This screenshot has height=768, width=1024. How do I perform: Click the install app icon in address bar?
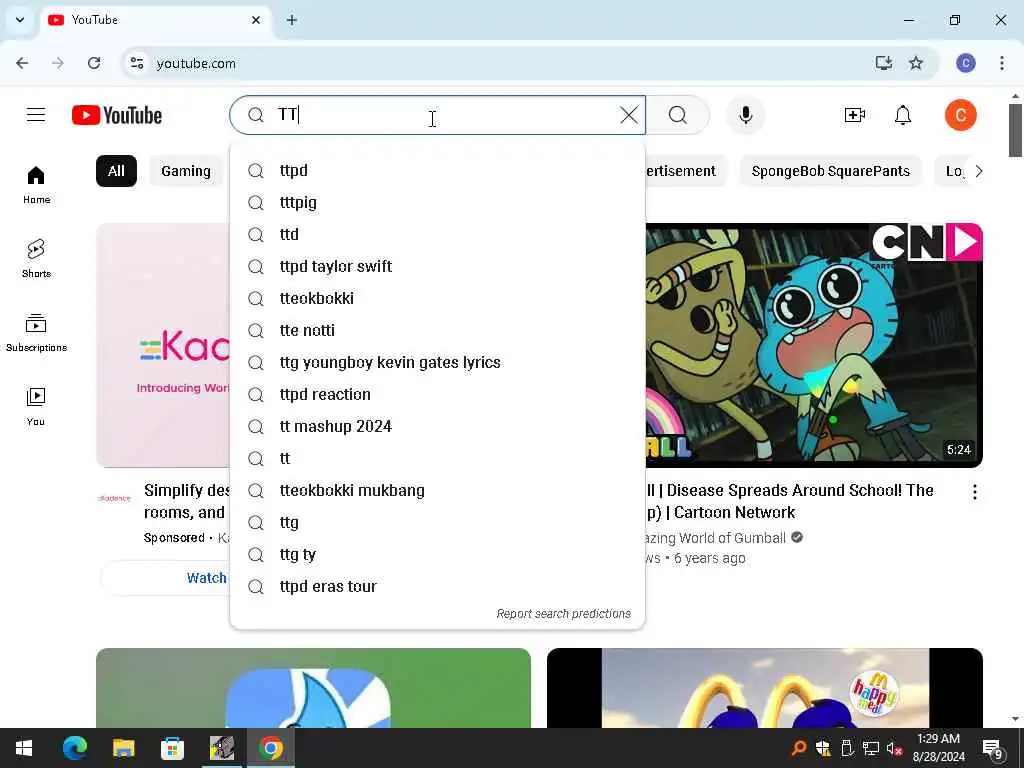point(884,63)
